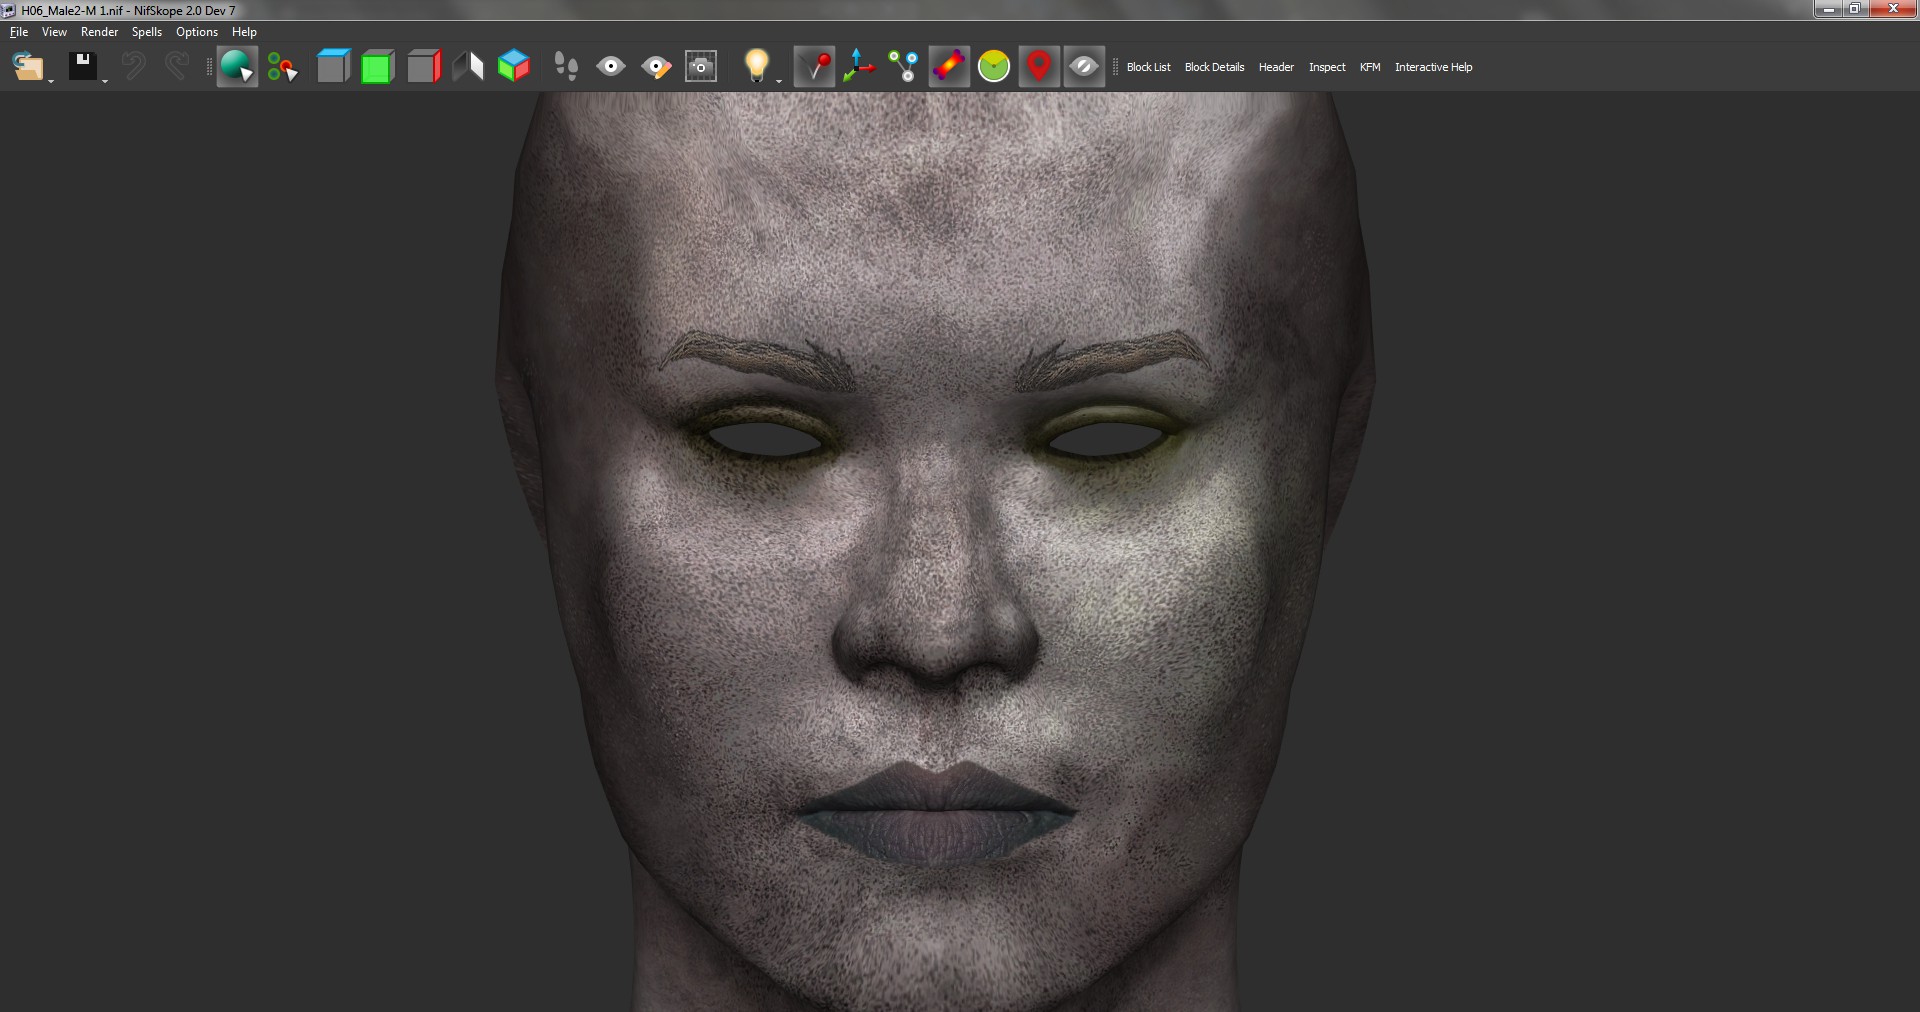
Task: Click the flip view black-white icon
Action: pyautogui.click(x=468, y=67)
